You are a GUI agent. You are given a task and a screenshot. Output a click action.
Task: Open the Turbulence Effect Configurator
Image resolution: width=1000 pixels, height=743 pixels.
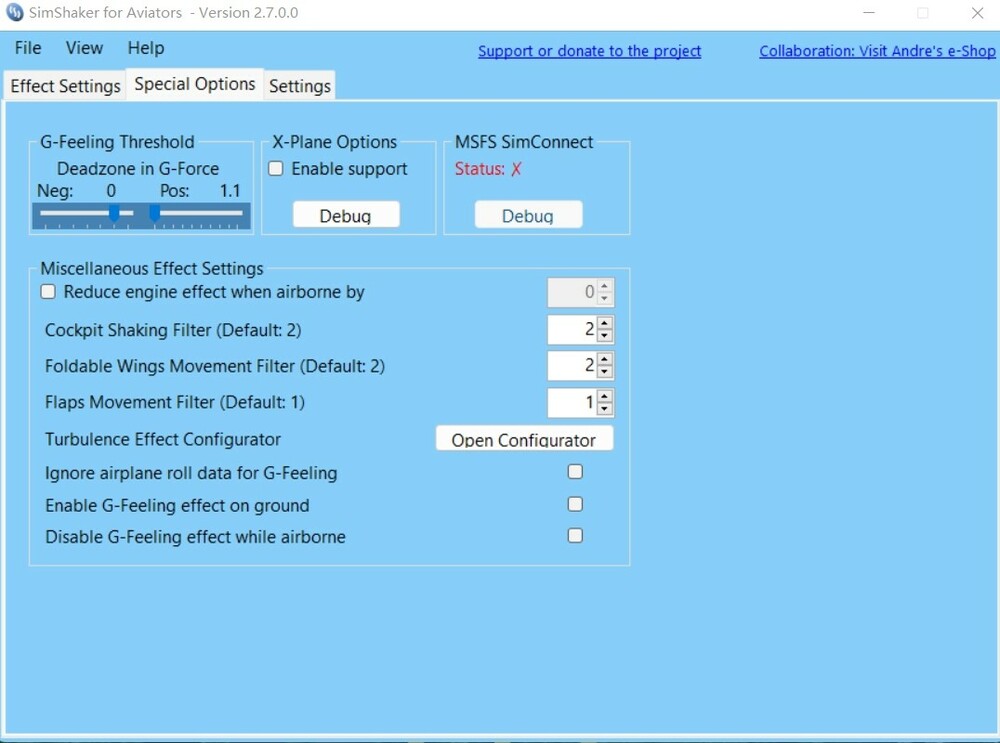524,439
